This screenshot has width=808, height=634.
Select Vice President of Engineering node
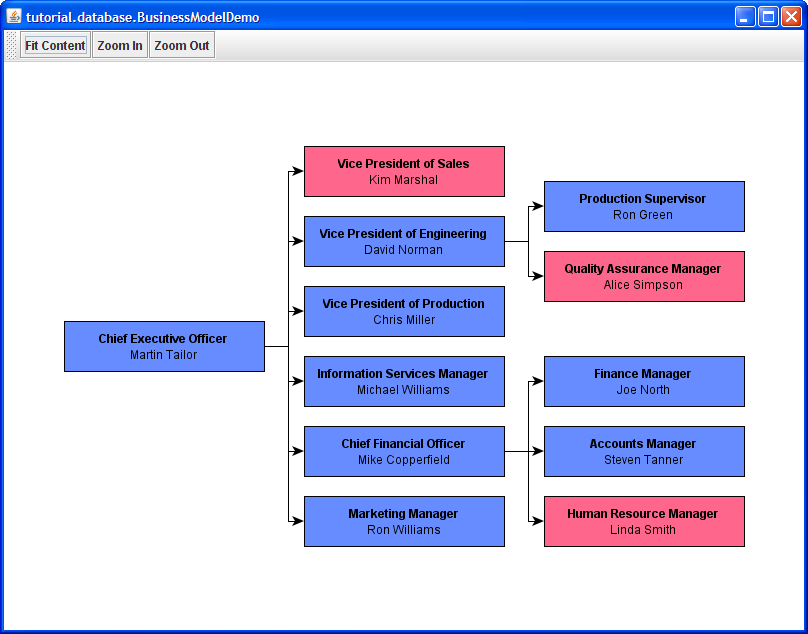(x=404, y=241)
